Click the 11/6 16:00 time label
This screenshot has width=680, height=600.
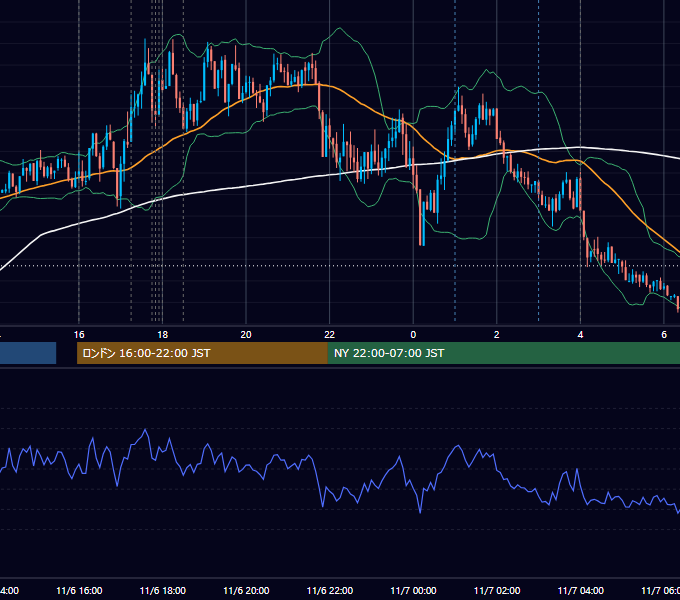79,591
